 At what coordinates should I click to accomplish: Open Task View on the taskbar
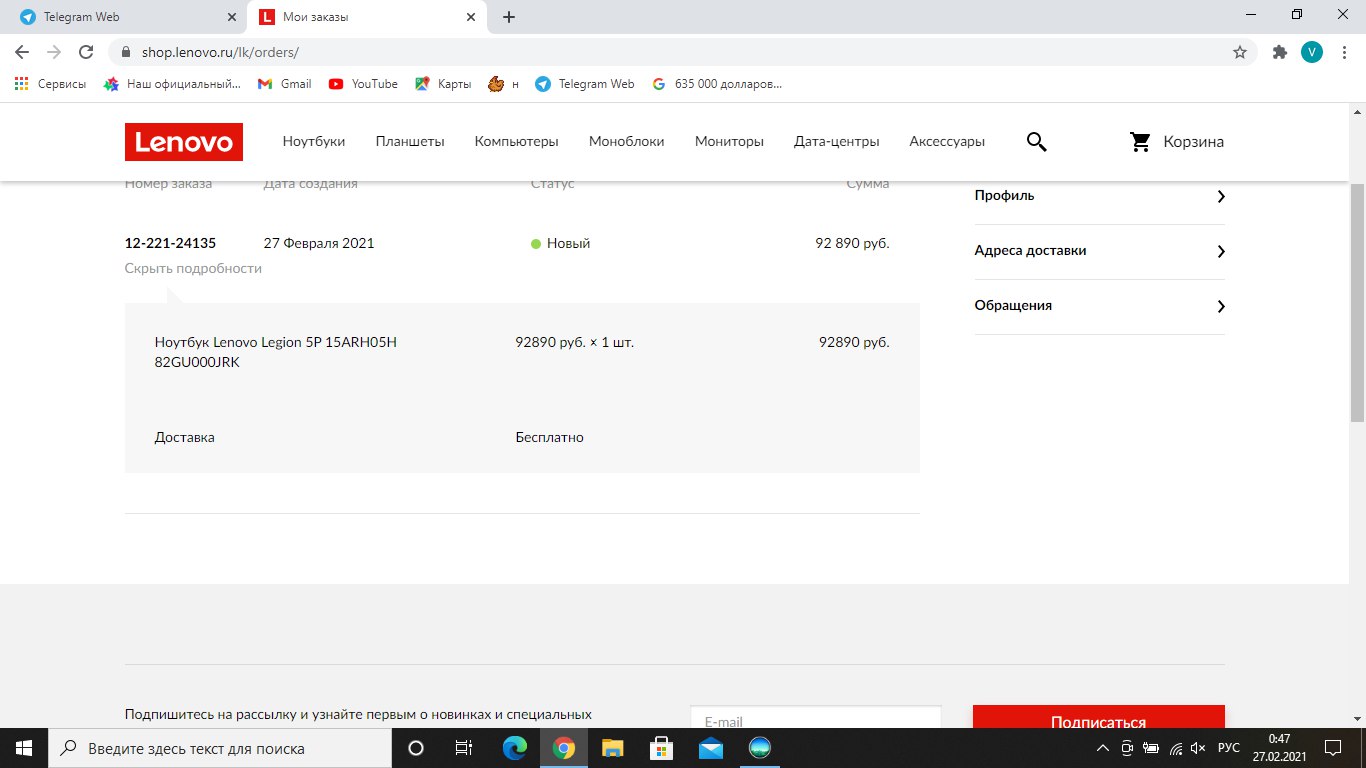[x=464, y=748]
